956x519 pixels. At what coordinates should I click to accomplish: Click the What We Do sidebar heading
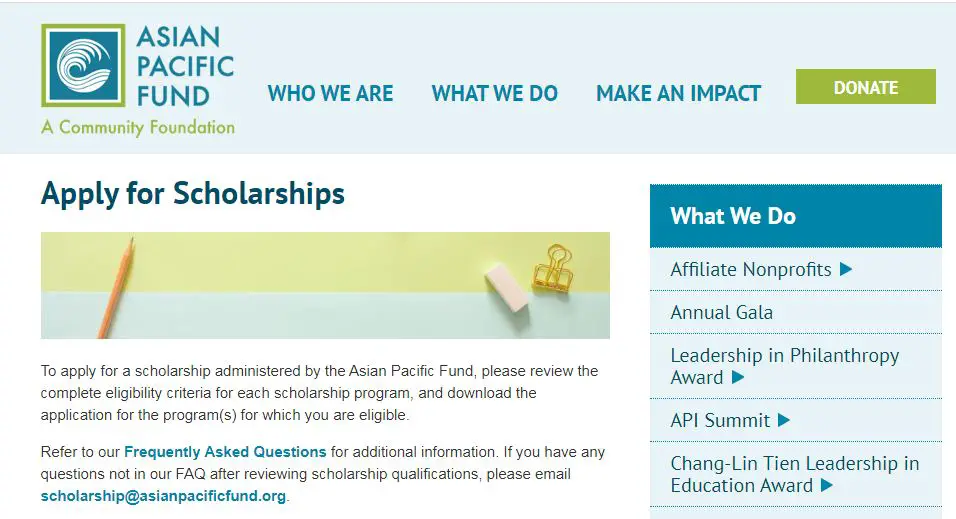(733, 216)
